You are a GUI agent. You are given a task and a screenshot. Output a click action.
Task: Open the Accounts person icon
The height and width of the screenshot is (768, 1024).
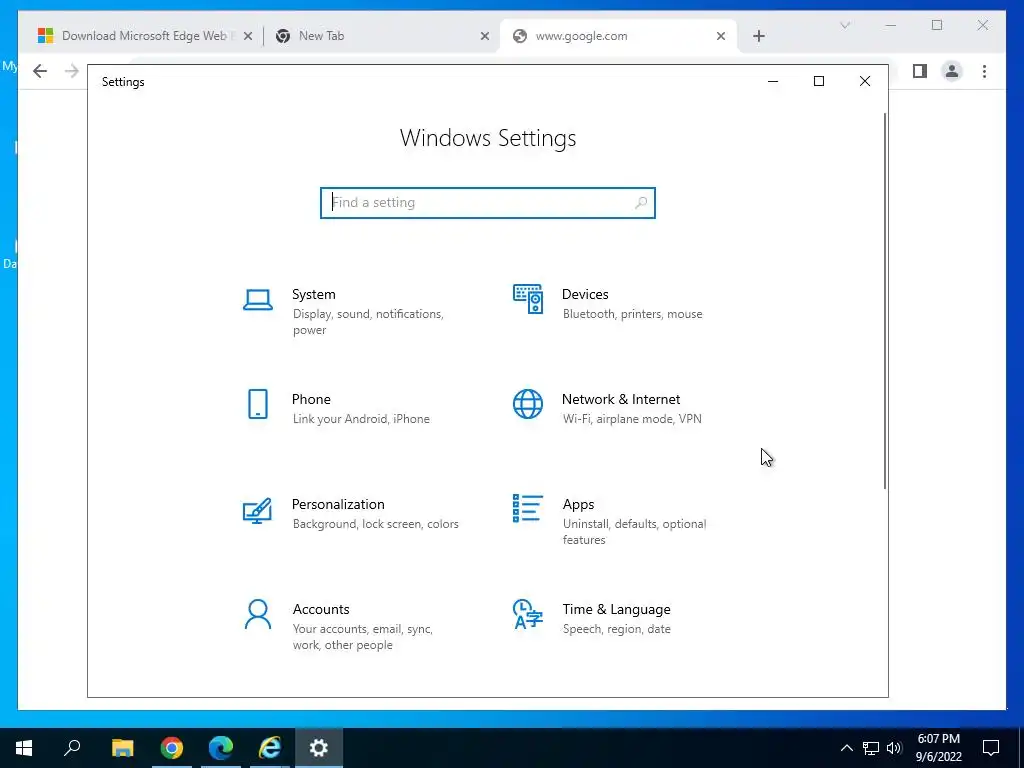pos(258,615)
